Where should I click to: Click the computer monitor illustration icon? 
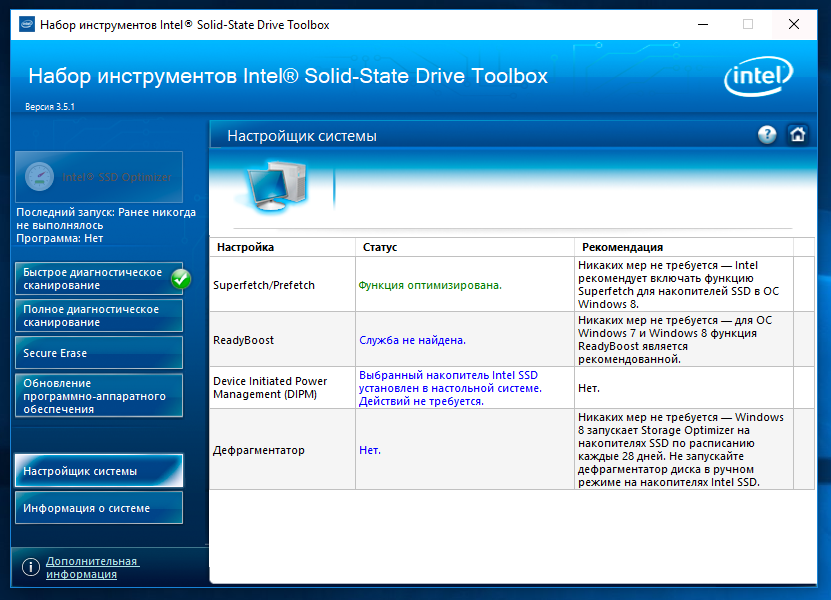tap(277, 187)
